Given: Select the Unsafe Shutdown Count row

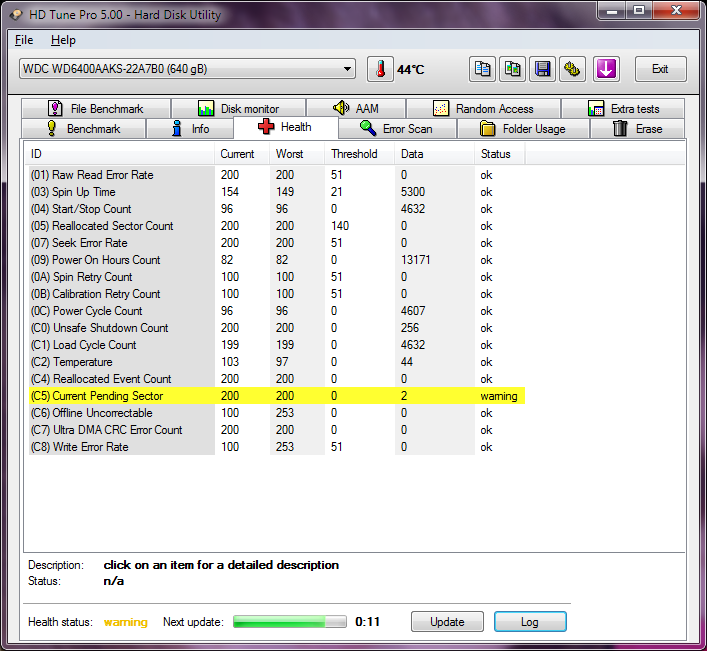Looking at the screenshot, I should point(277,328).
